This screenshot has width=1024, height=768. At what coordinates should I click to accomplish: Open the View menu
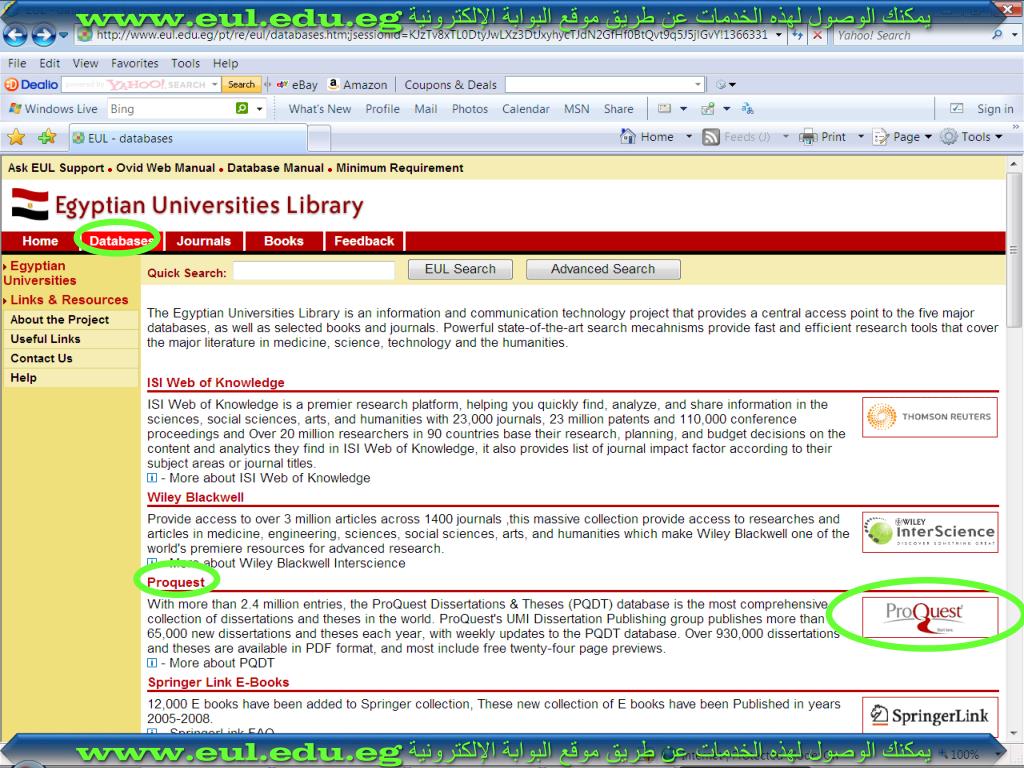(x=86, y=63)
